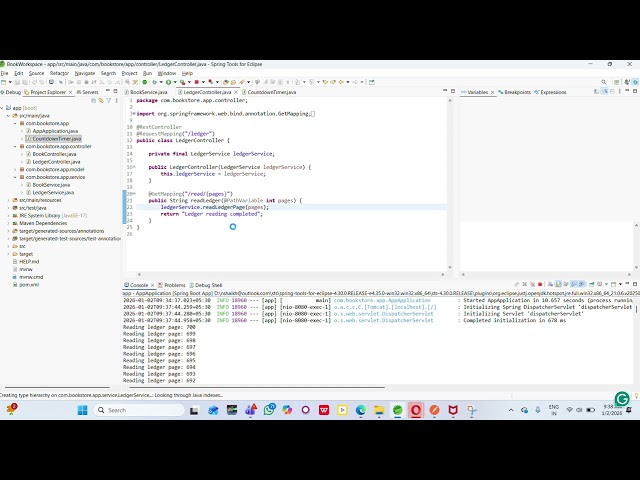
Task: Click Filter funnel icon in Project Explorer
Action: click(109, 100)
